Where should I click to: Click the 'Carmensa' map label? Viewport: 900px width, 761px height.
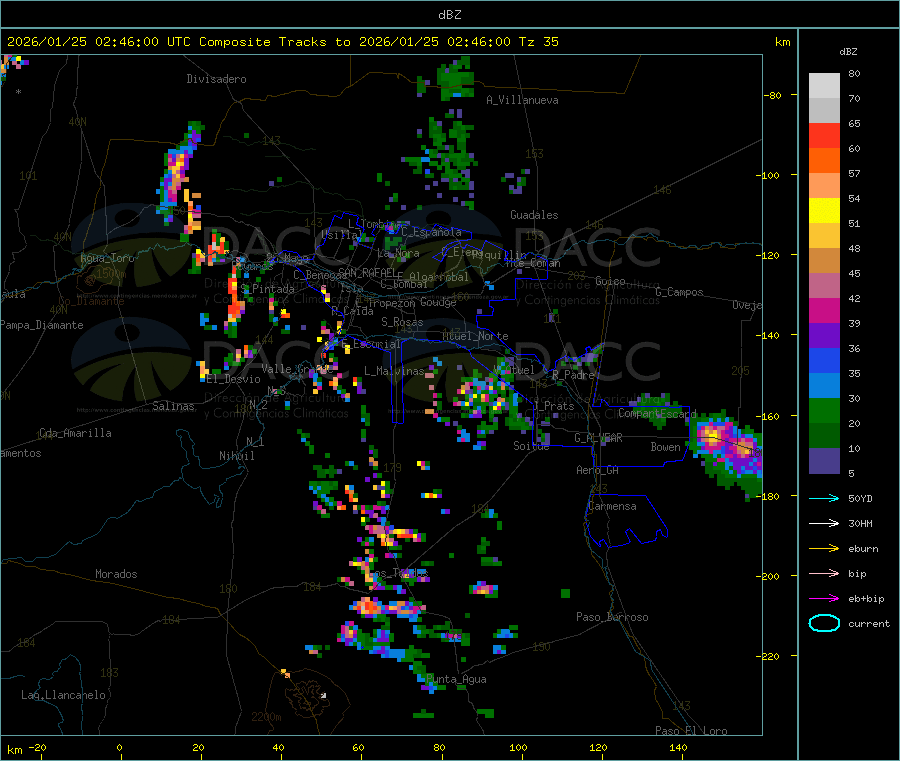(x=612, y=506)
